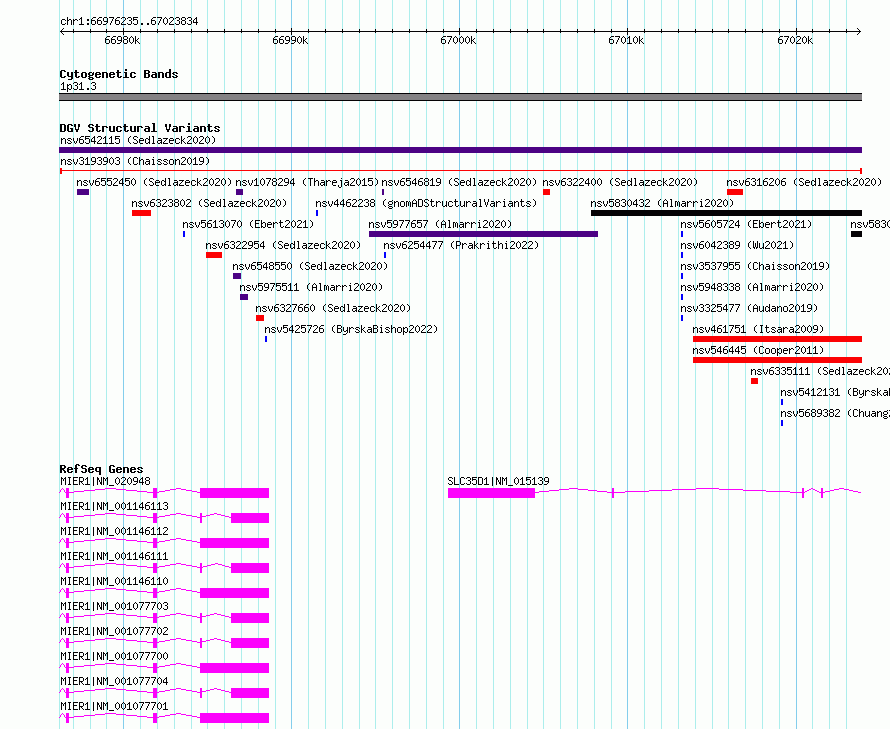Select SLC35D1 large magenta exon block
Viewport: 890px width, 729px height.
492,493
